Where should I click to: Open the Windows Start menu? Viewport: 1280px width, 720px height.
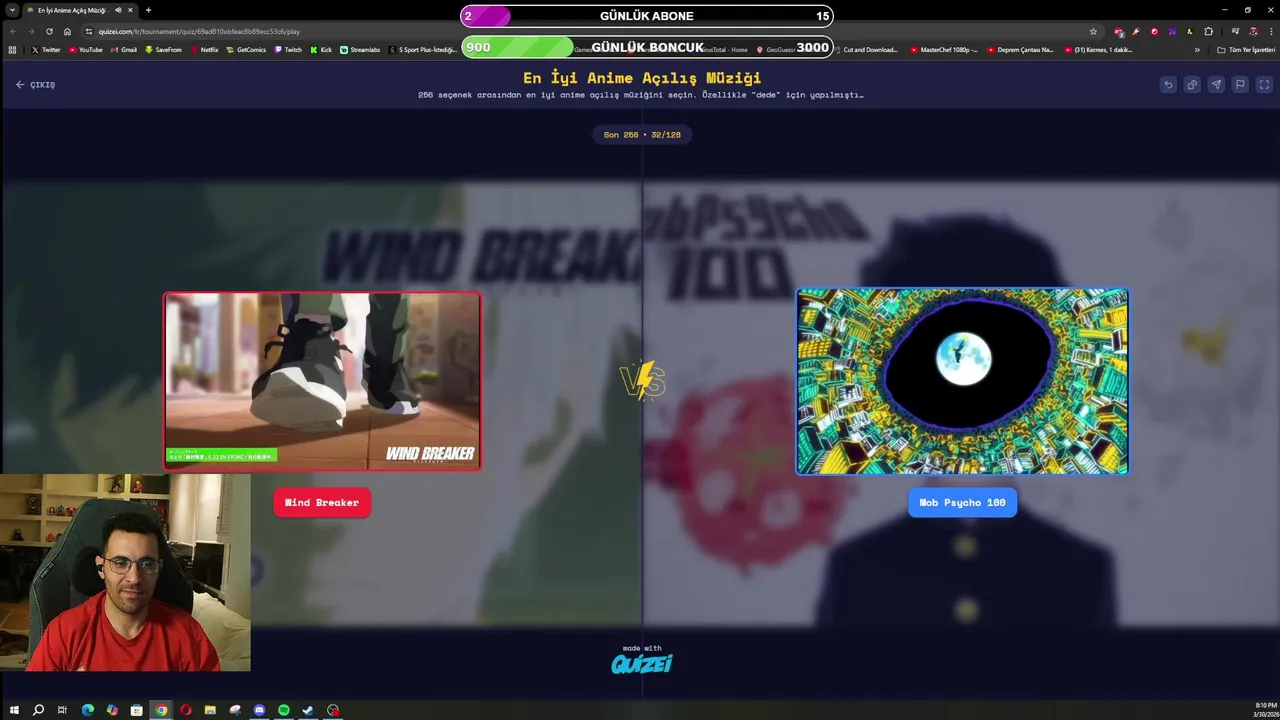pyautogui.click(x=14, y=710)
